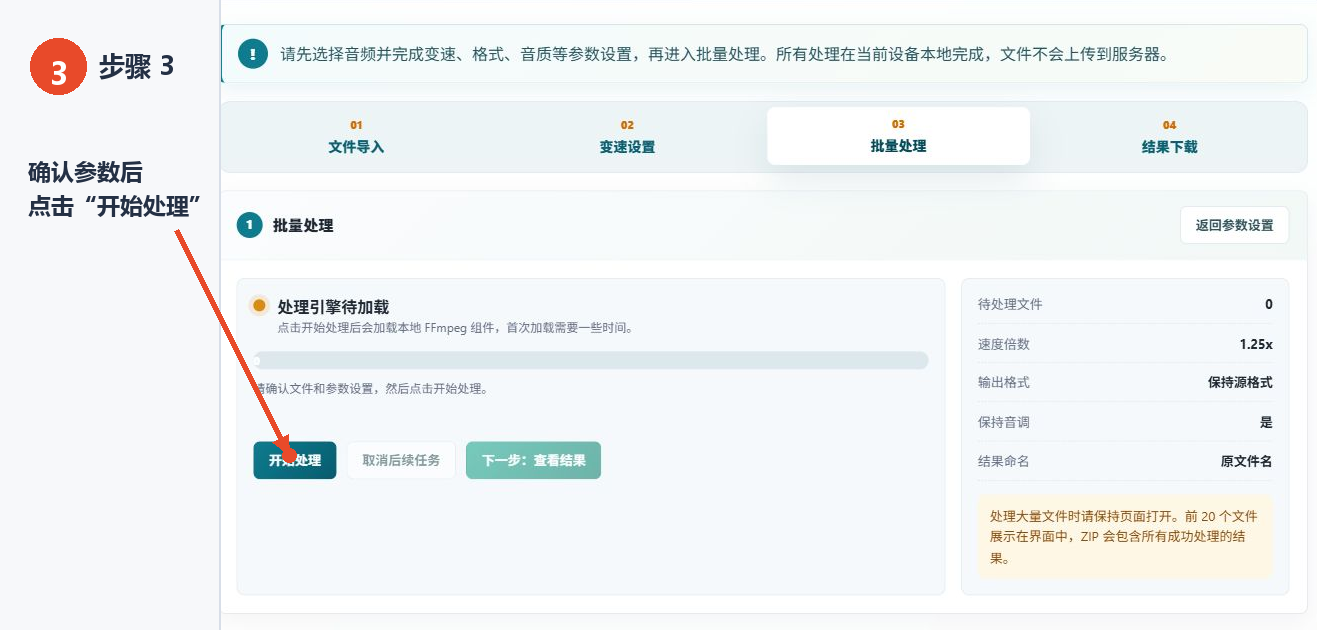Switch to the 变速设置 tab

tap(627, 136)
